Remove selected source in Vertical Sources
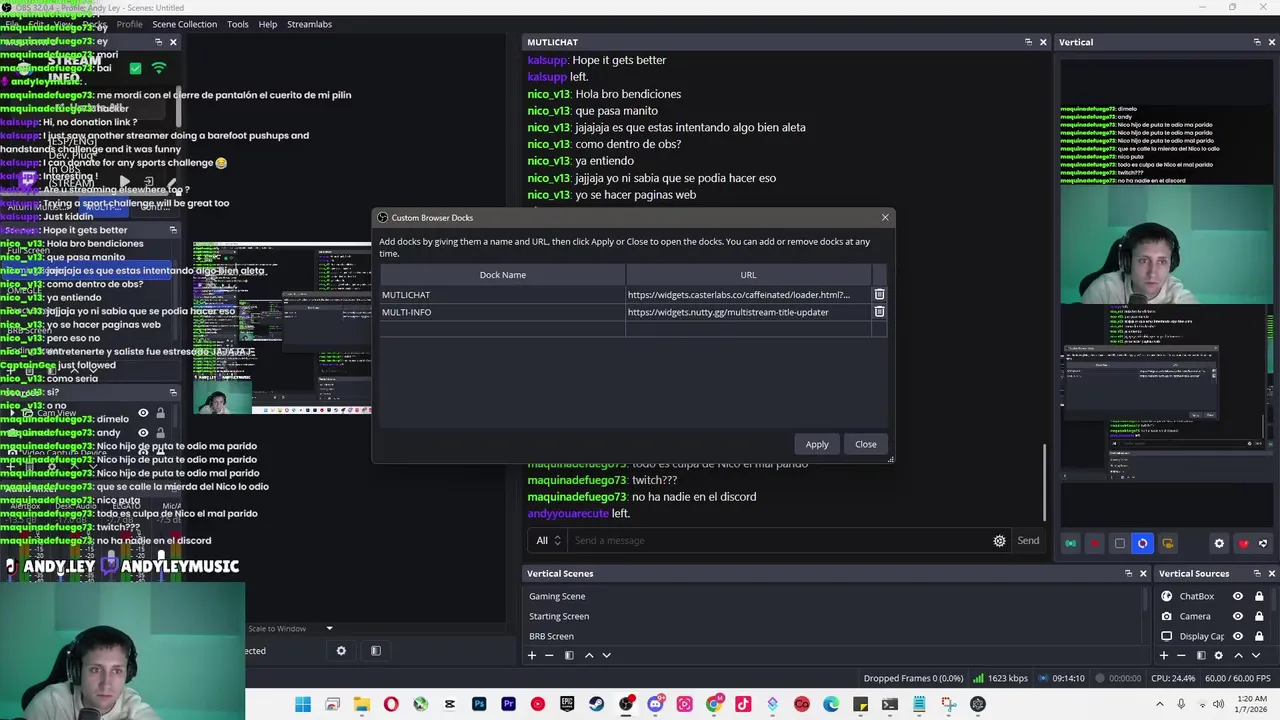The width and height of the screenshot is (1280, 720). click(x=1181, y=656)
